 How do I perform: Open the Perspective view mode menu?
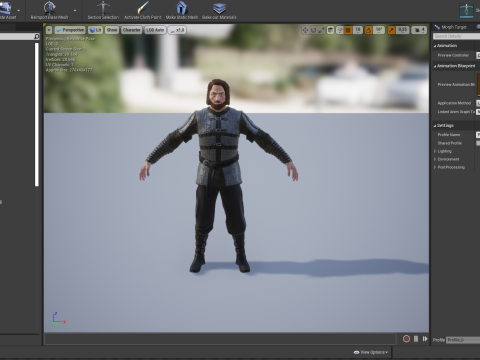70,30
